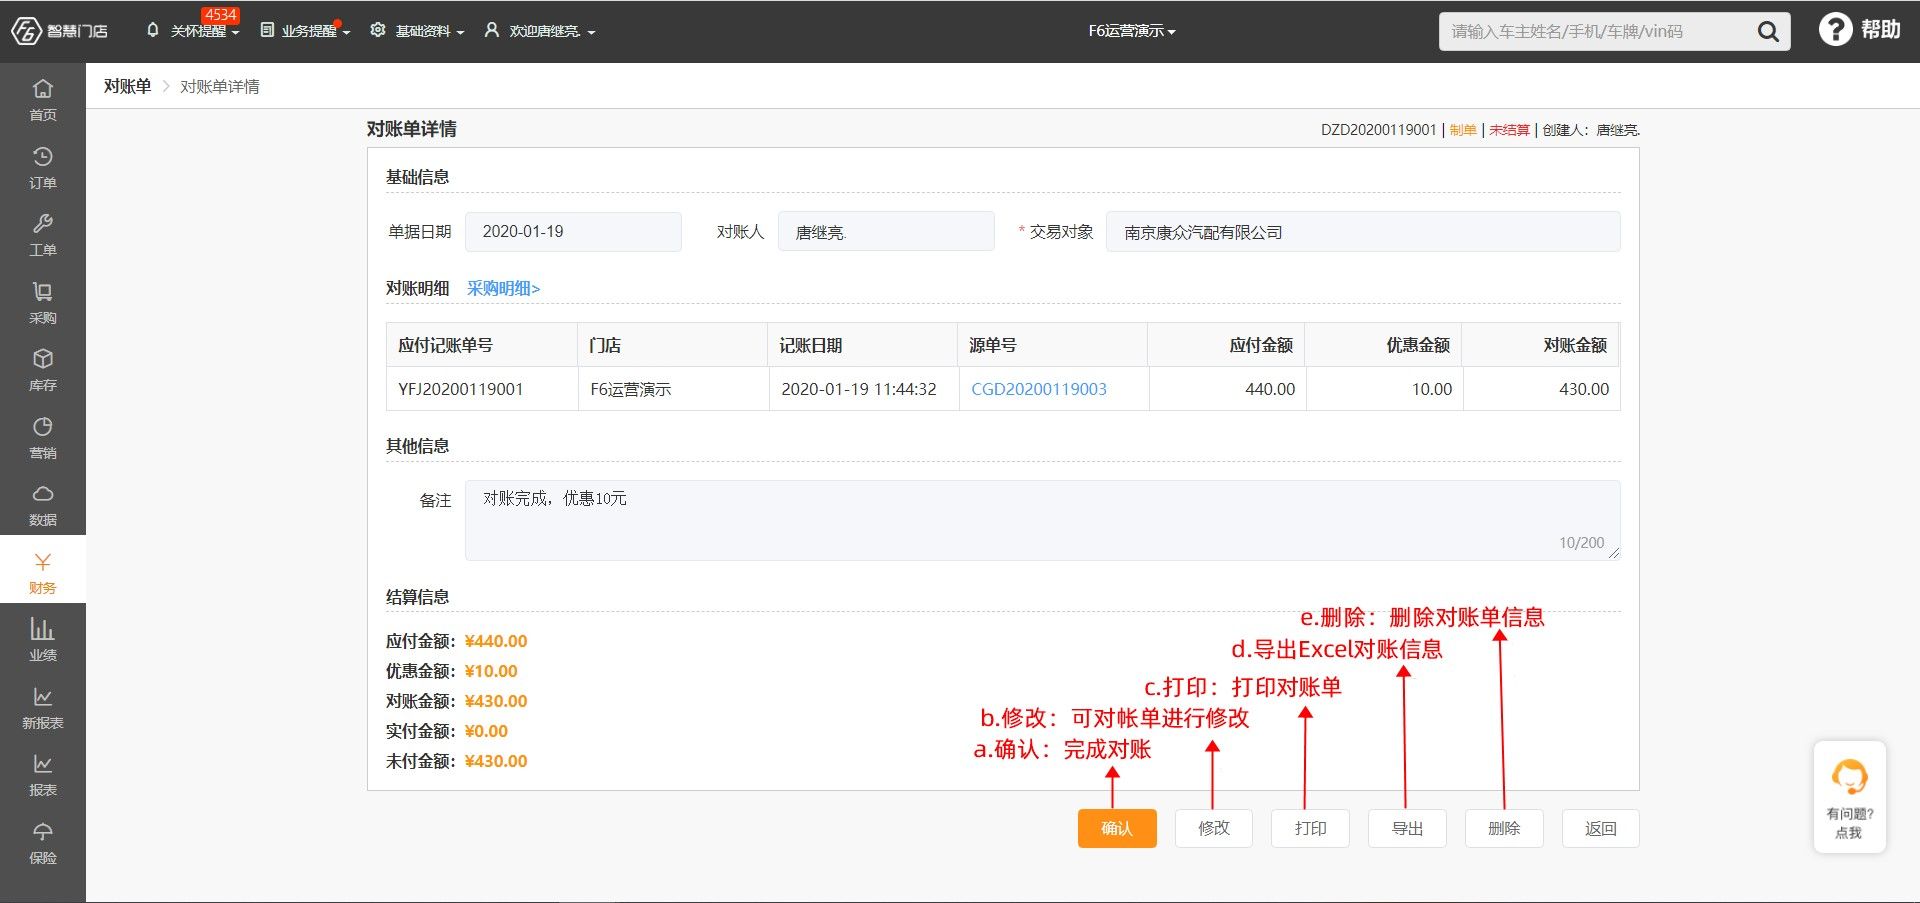Open the 首页 home sidebar icon

[43, 88]
